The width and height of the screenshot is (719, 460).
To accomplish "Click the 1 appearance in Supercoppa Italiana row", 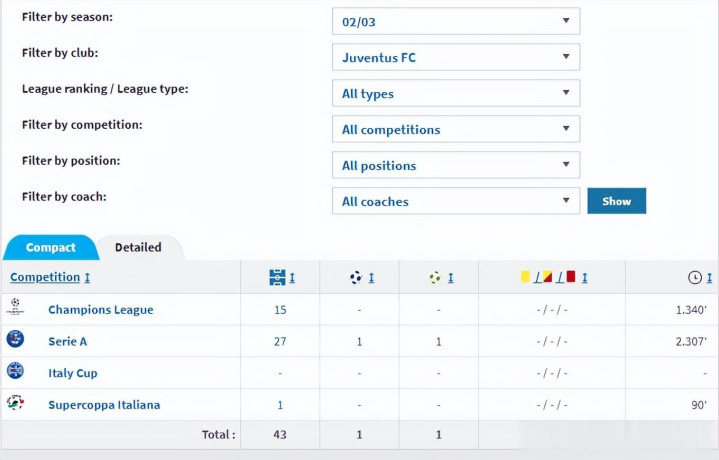I will 280,405.
